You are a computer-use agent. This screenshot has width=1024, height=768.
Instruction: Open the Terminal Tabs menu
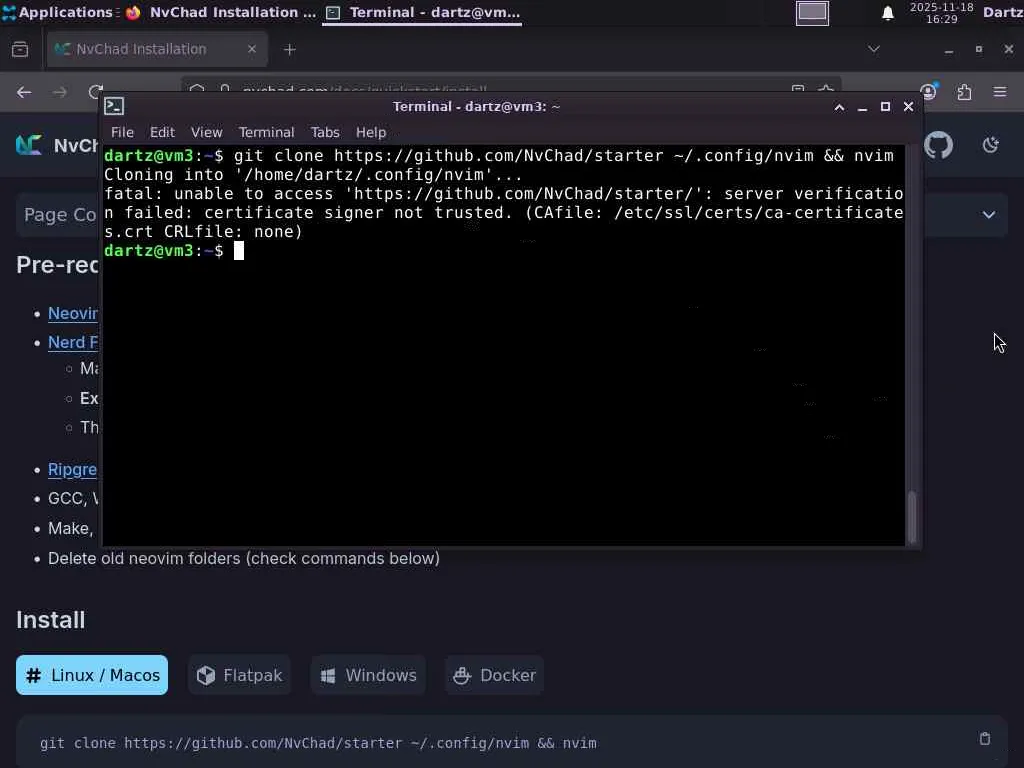(x=325, y=133)
